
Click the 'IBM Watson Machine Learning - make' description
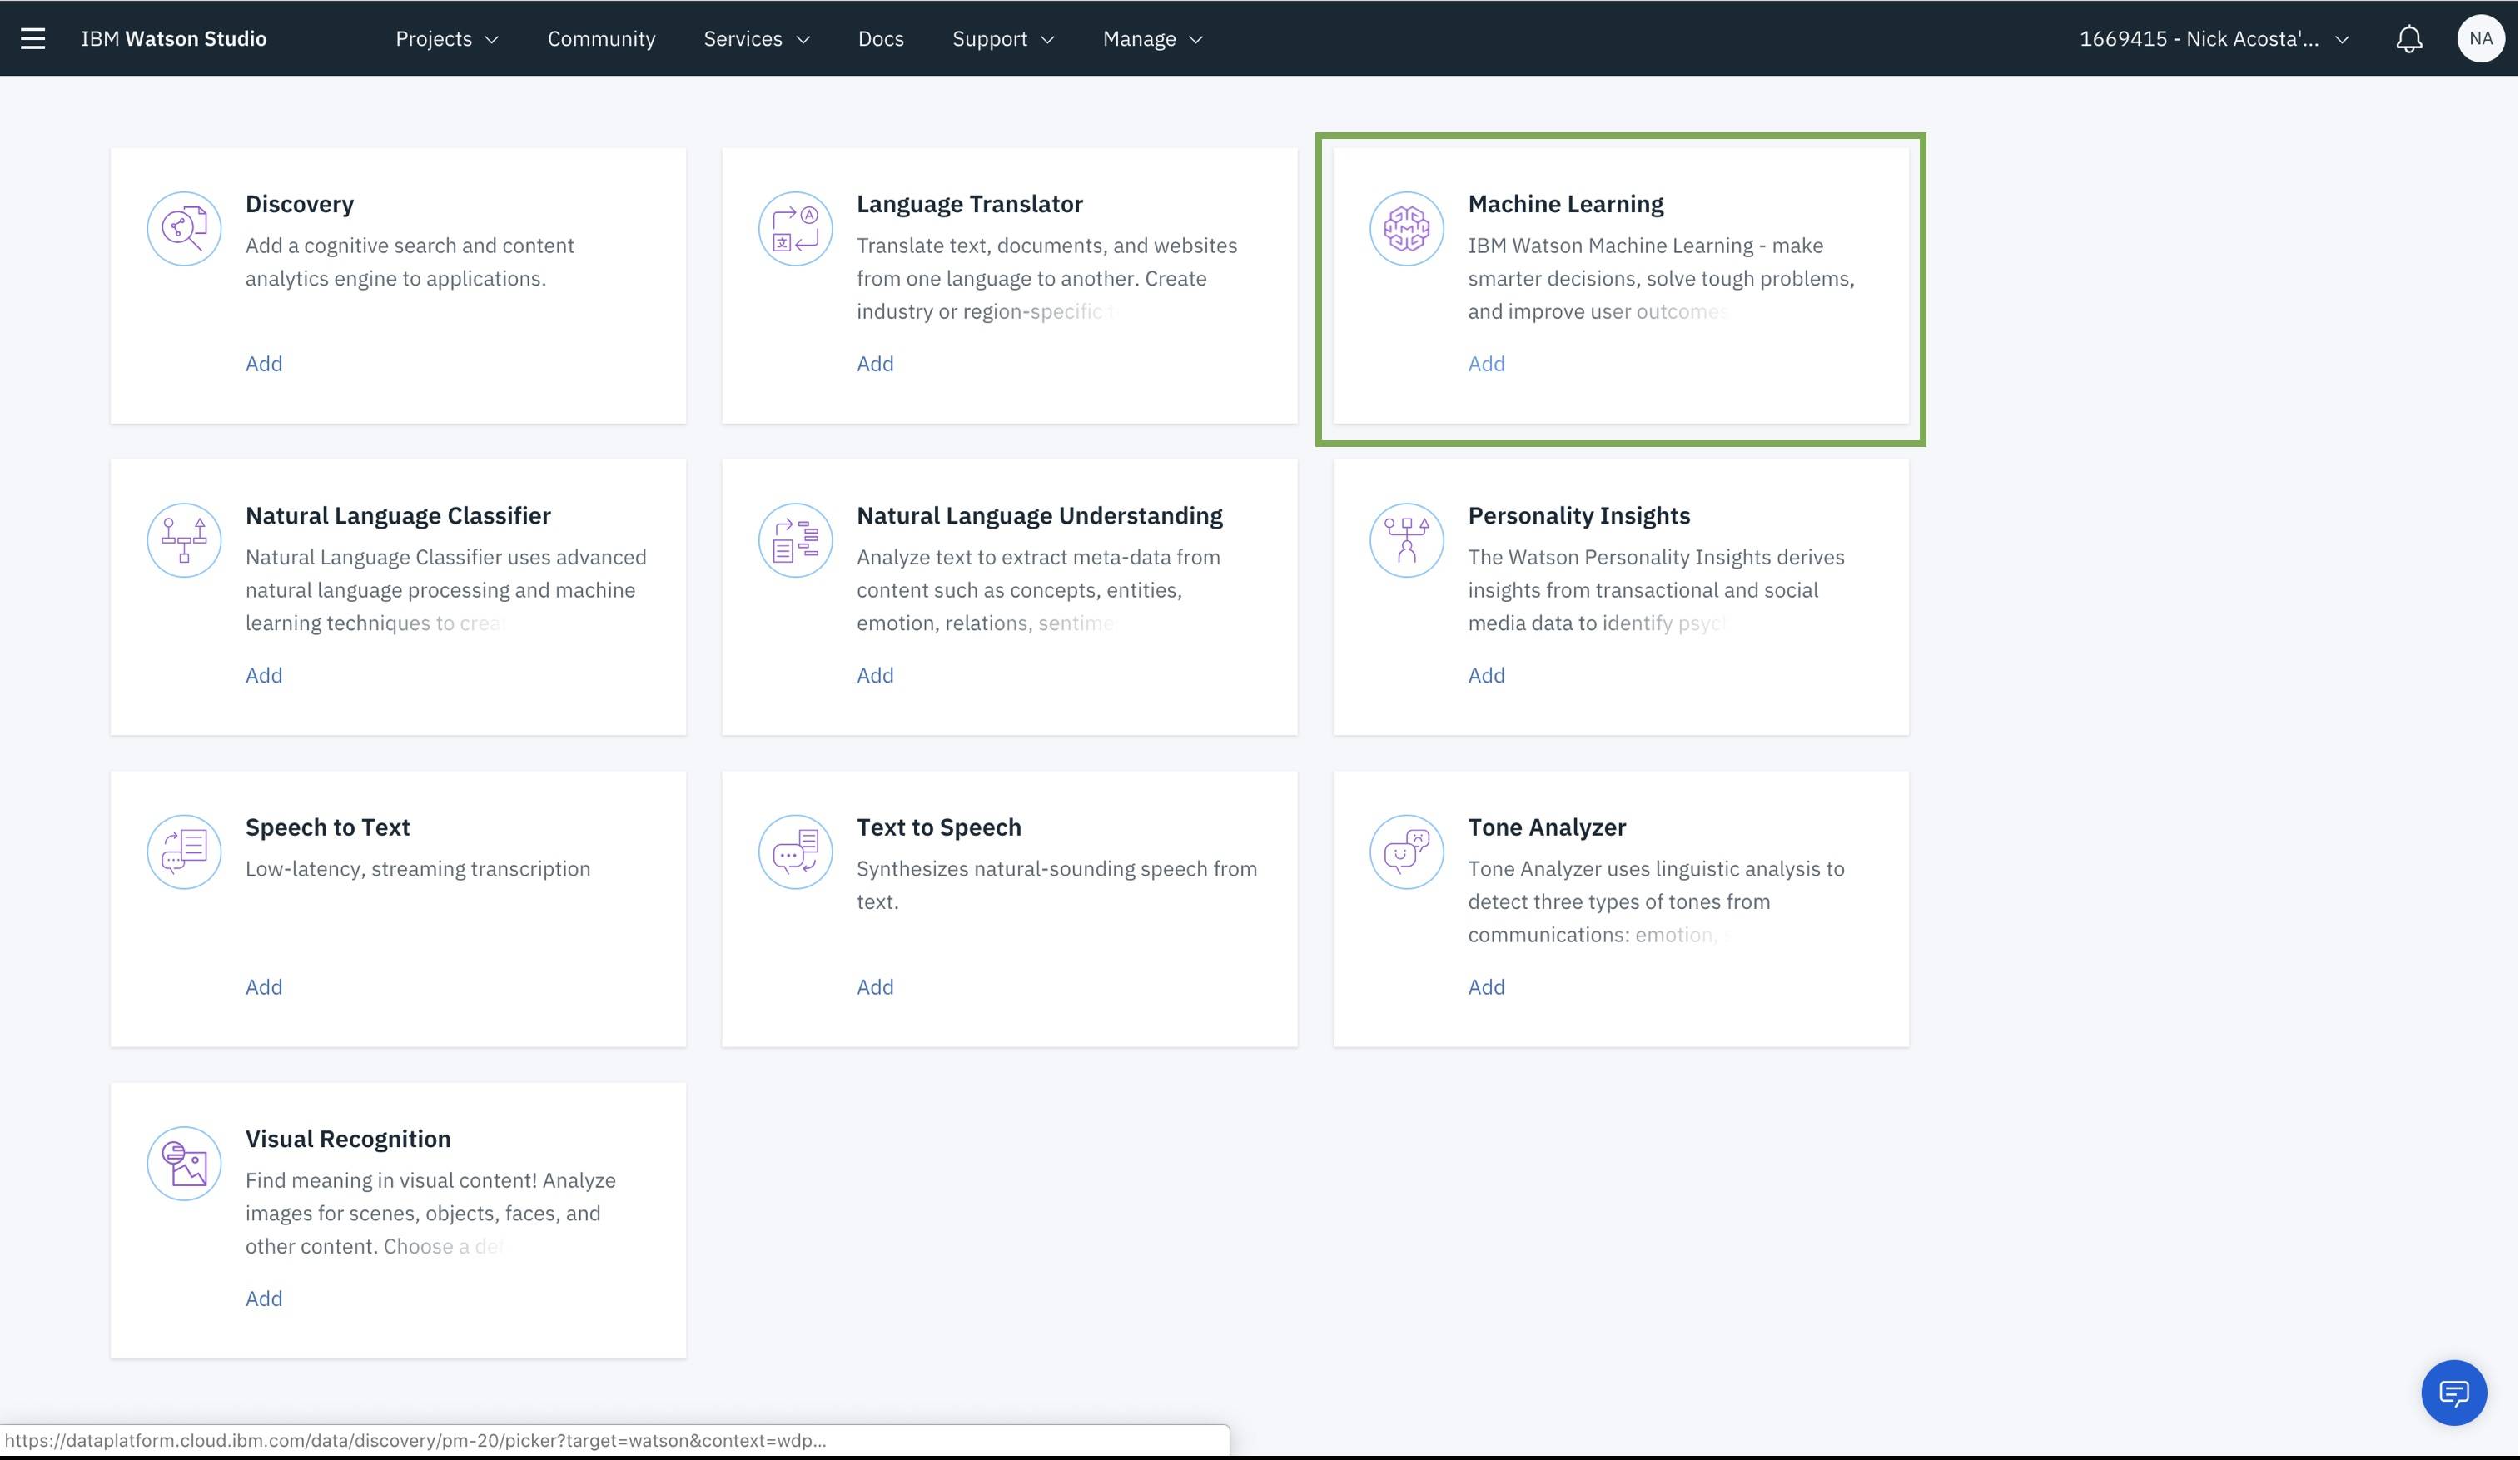pos(1661,278)
